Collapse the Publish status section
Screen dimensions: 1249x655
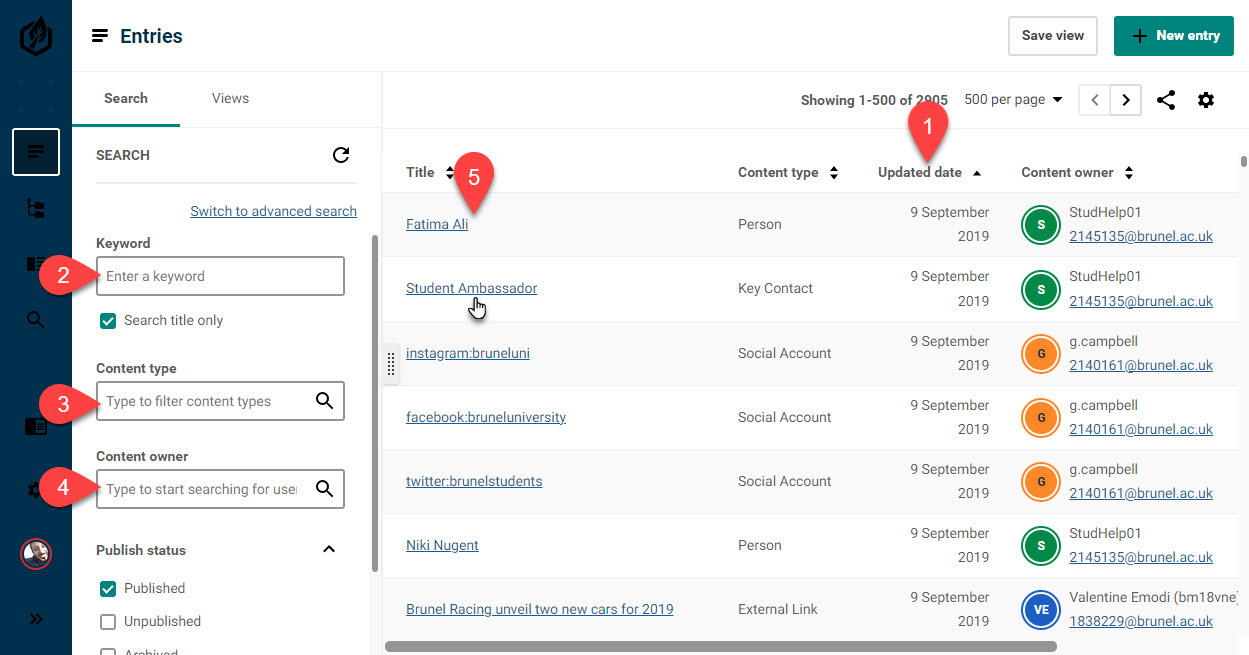329,550
